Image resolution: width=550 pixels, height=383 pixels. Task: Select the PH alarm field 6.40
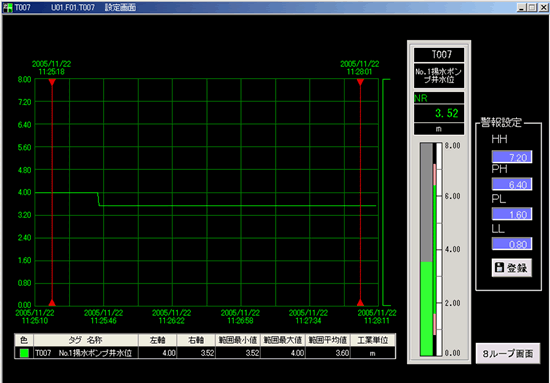pos(512,184)
